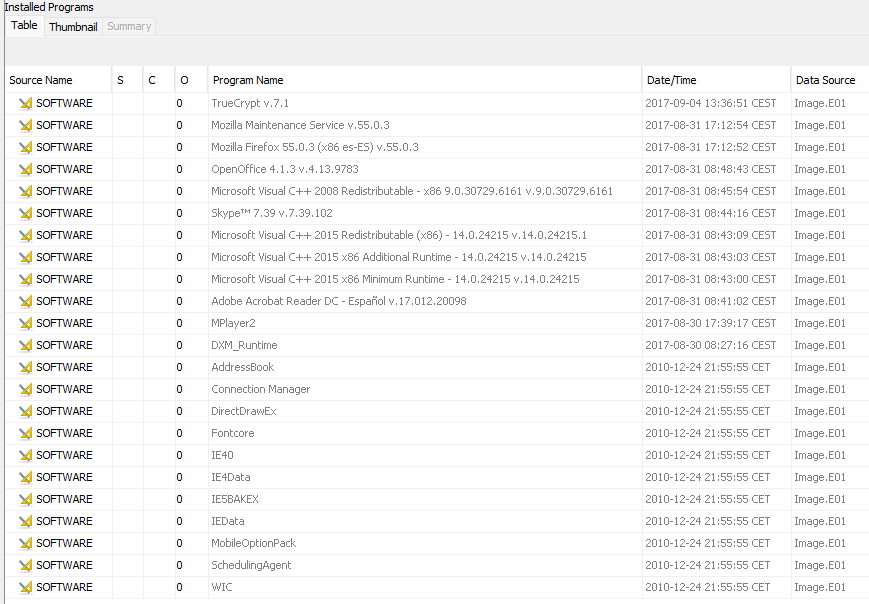Select Microsoft Visual C++ 2008 Redistributable entry
This screenshot has height=604, width=869.
(x=412, y=191)
